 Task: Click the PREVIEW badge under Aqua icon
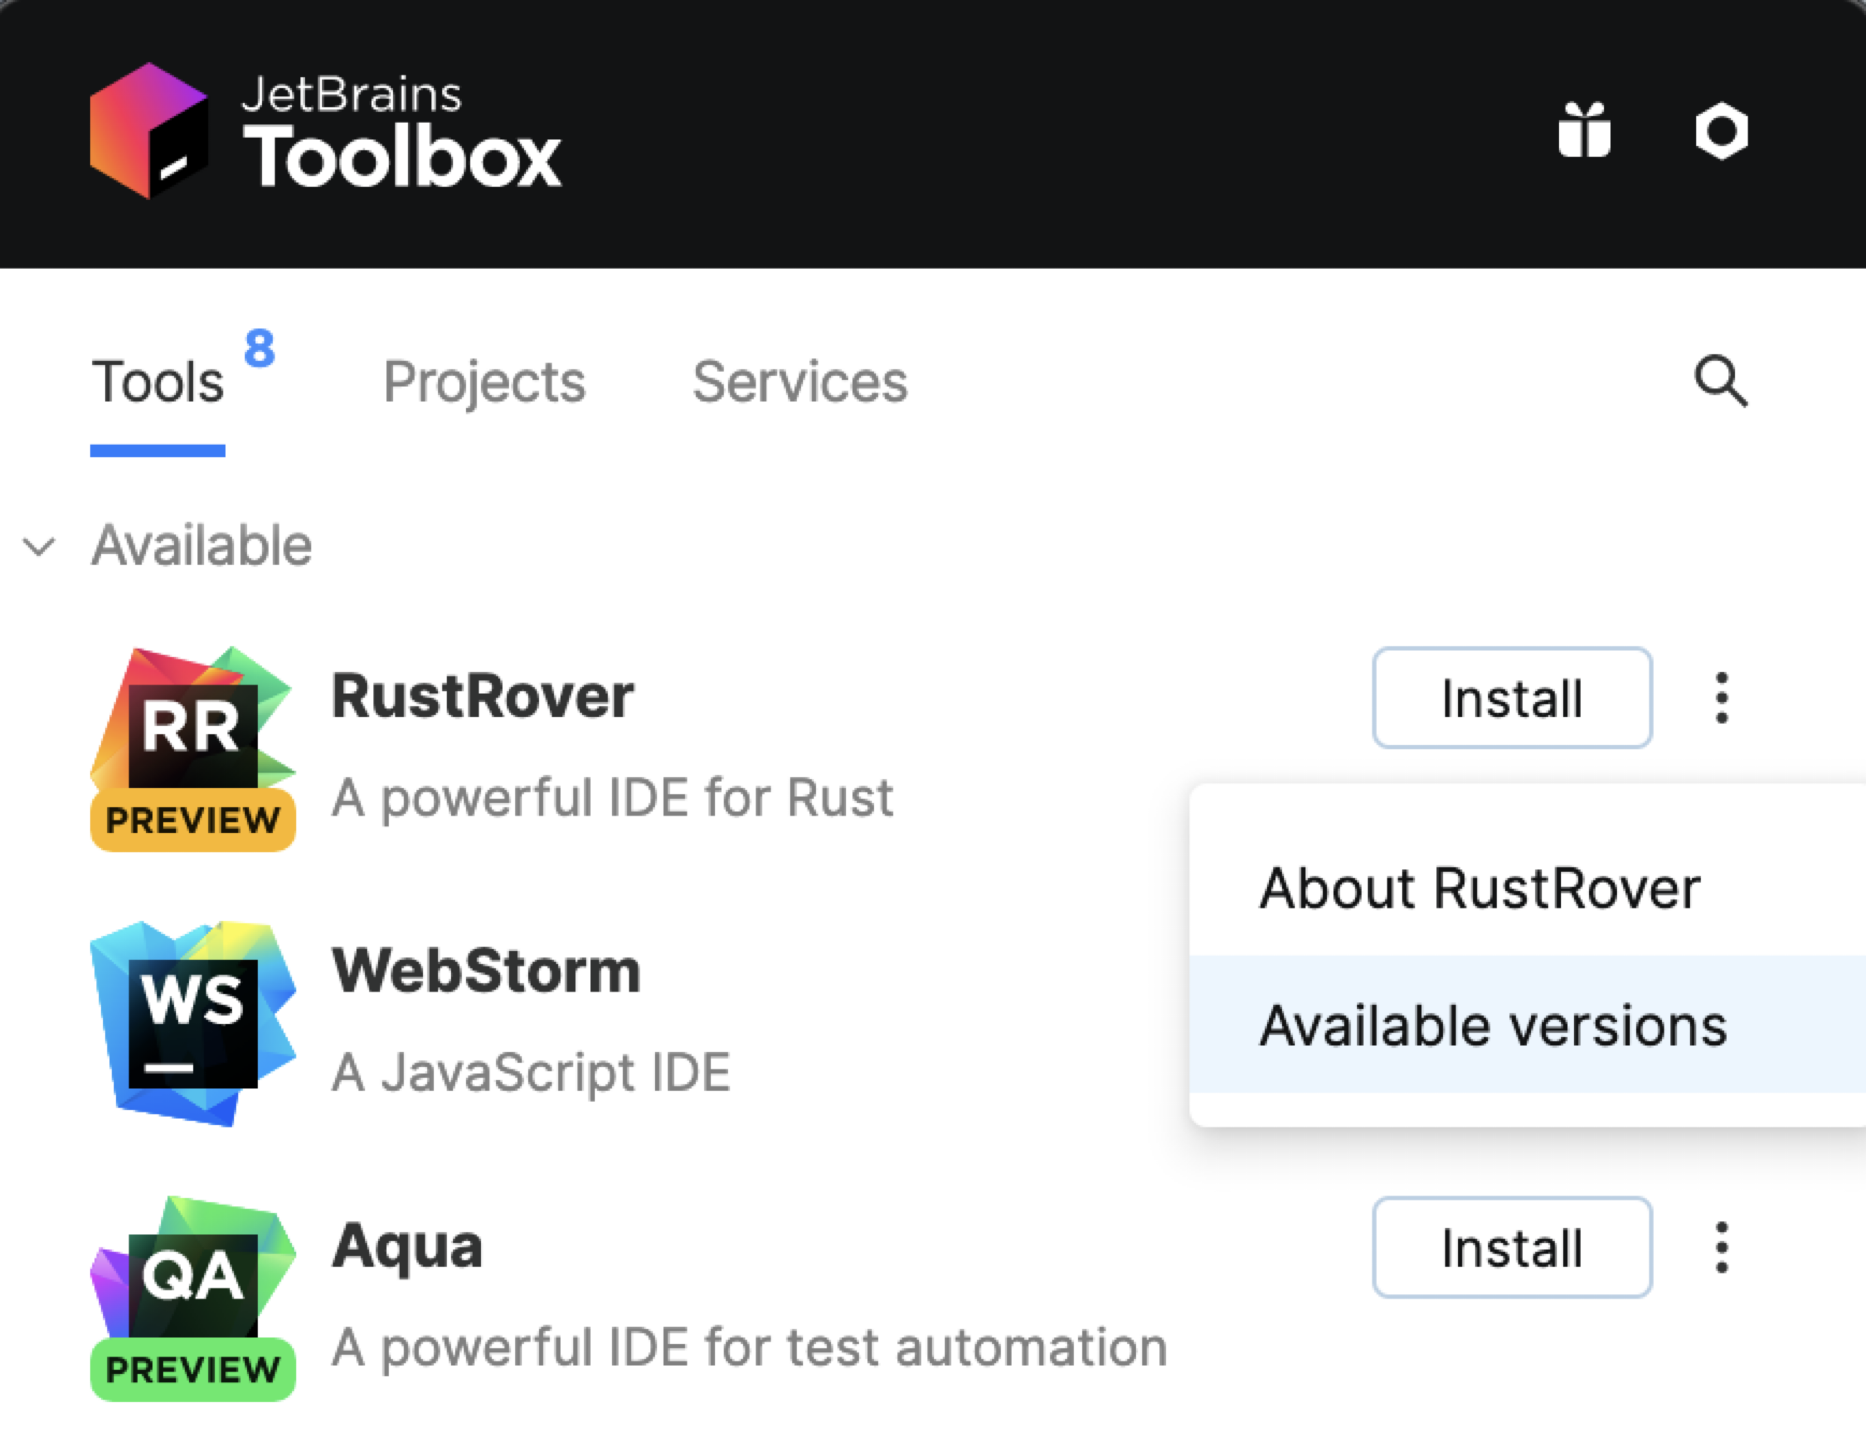[x=193, y=1369]
